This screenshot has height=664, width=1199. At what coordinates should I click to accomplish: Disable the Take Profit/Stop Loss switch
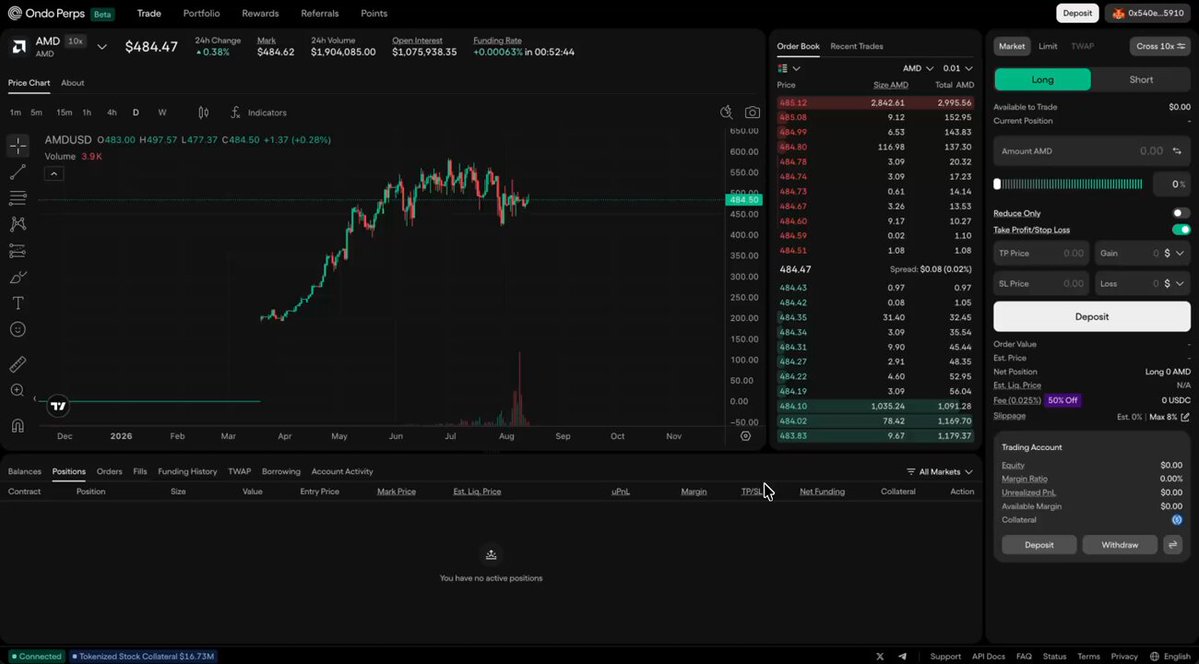pos(1181,229)
